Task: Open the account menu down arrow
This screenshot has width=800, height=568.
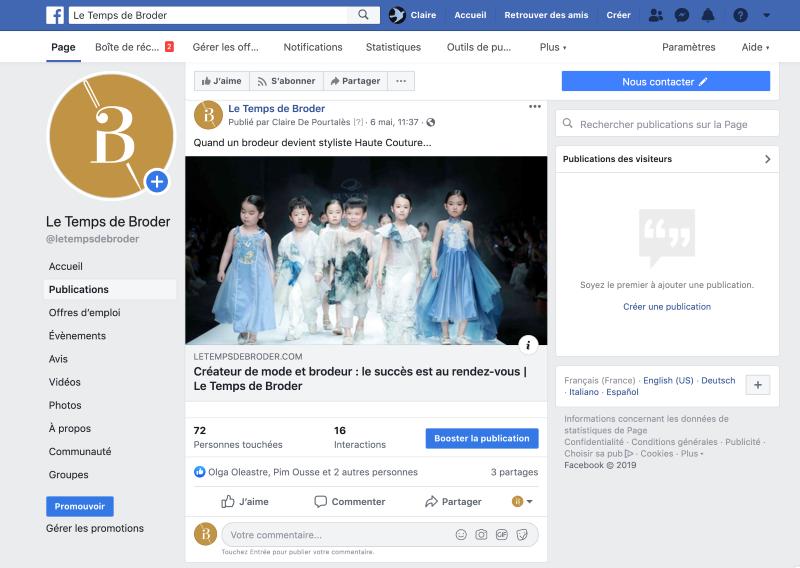Action: pos(766,15)
